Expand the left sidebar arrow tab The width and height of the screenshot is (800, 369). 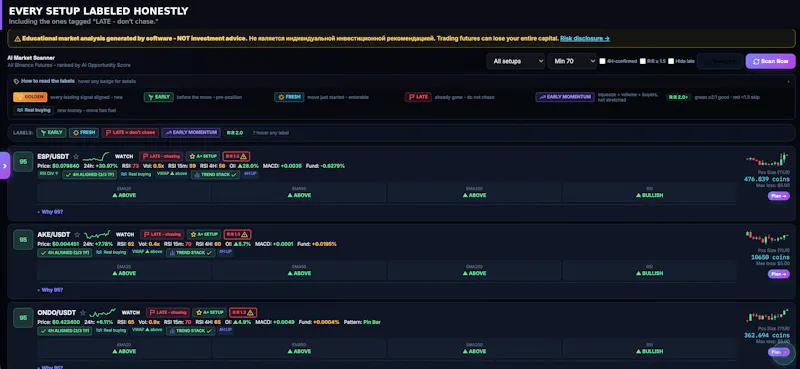[5, 165]
